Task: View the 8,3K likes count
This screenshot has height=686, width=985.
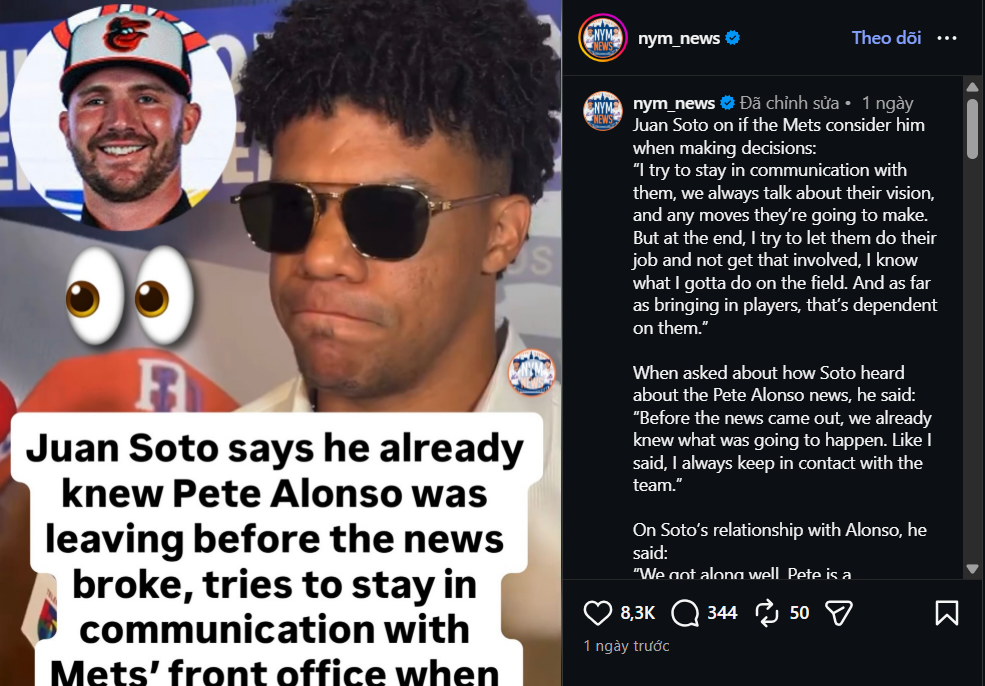Action: tap(638, 612)
